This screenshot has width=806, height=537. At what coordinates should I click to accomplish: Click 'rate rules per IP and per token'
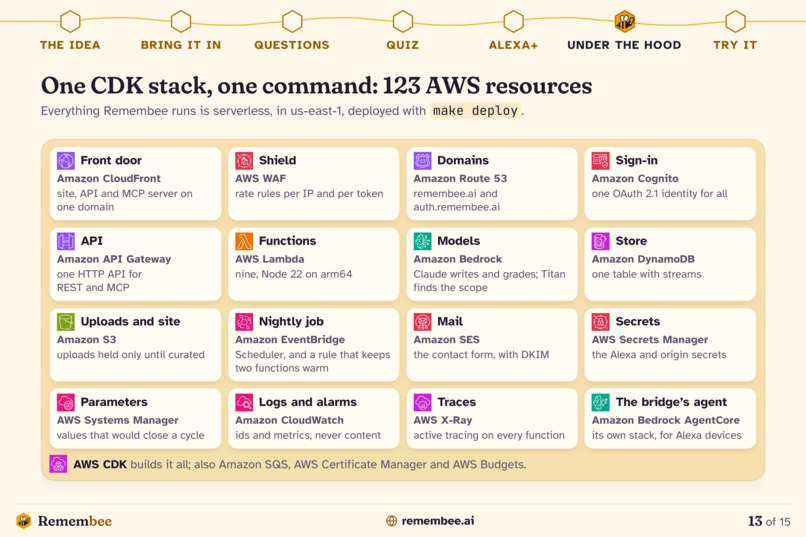309,193
